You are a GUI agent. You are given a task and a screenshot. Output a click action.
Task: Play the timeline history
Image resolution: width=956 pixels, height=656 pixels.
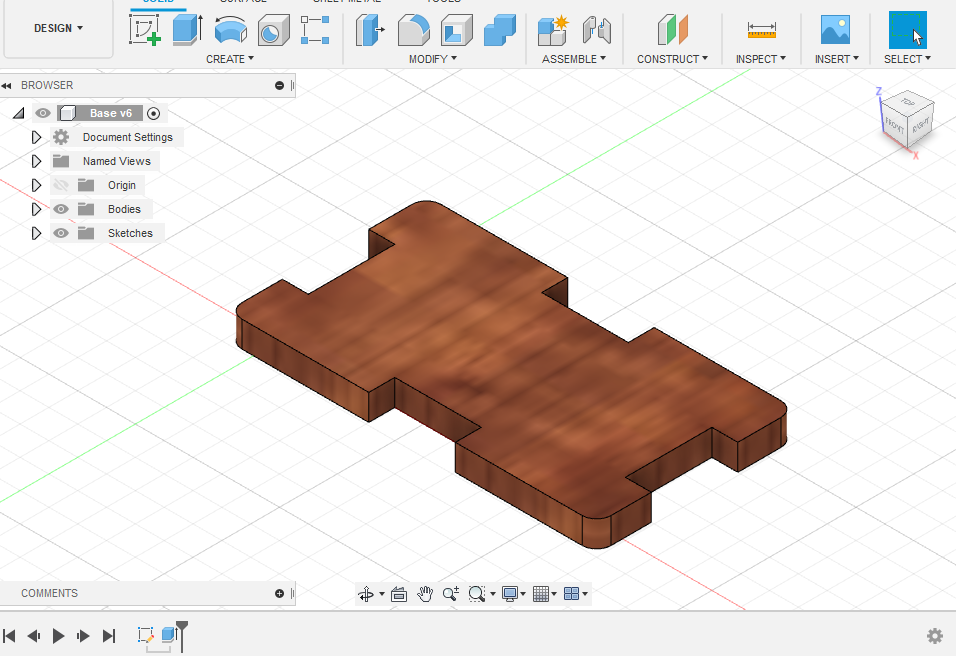point(59,636)
